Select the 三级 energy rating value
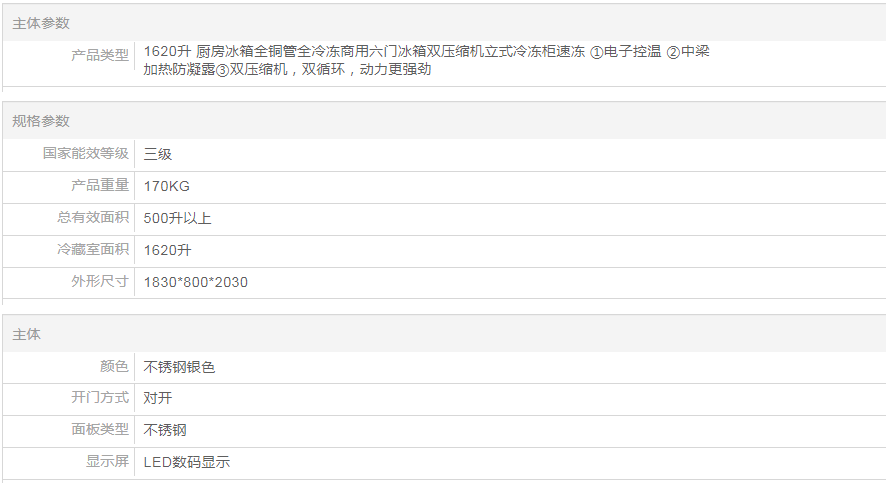 tap(158, 154)
